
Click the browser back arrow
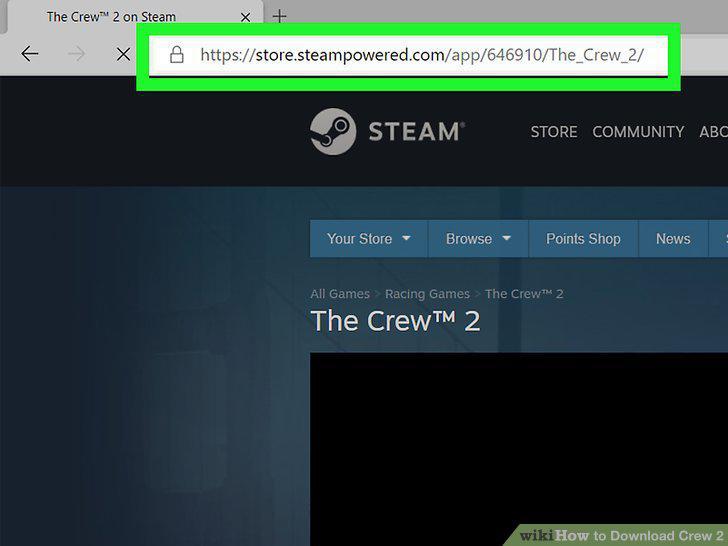30,54
